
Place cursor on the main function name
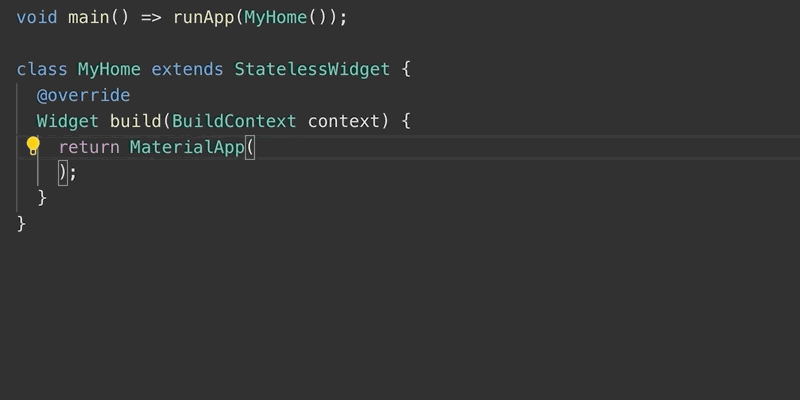[88, 18]
